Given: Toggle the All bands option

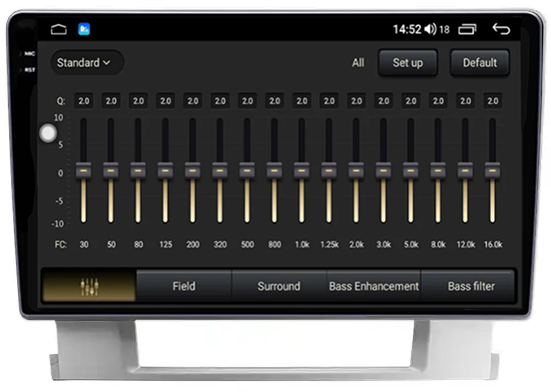Looking at the screenshot, I should coord(358,63).
